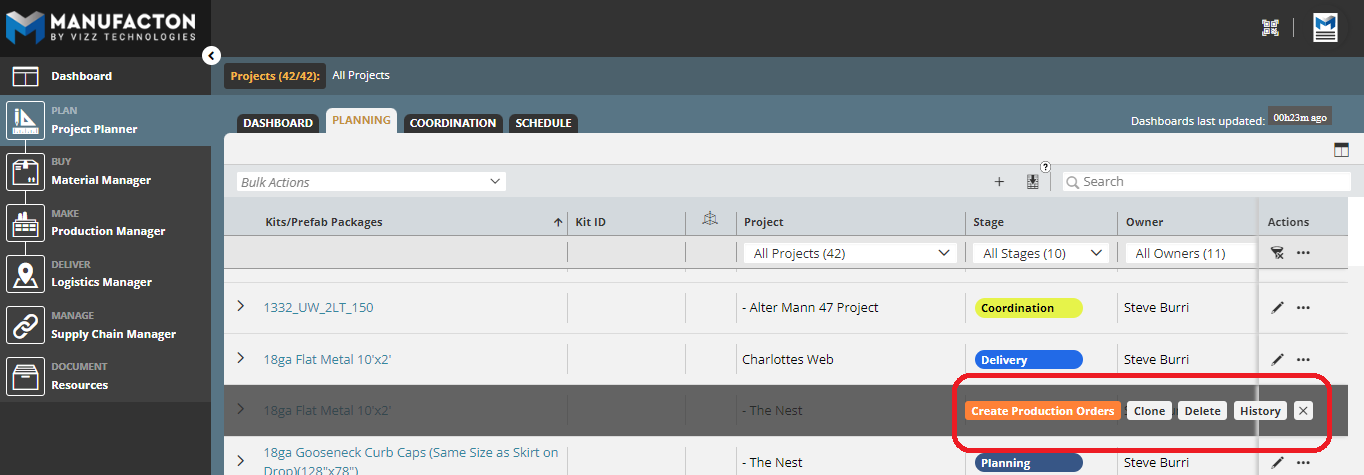The width and height of the screenshot is (1364, 475).
Task: Click the 3D model column header icon
Action: pos(710,221)
